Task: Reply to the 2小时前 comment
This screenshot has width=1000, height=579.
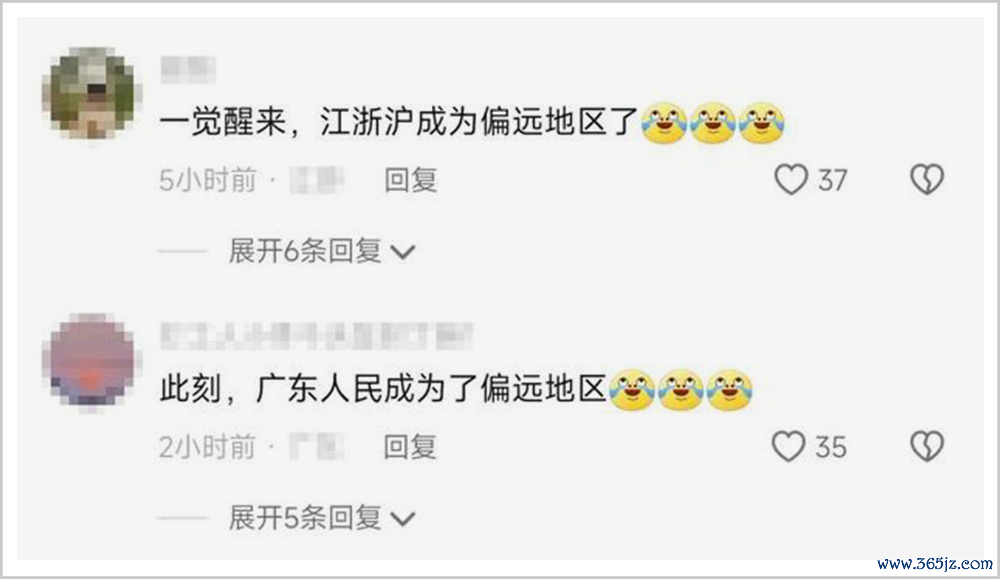Action: point(410,446)
